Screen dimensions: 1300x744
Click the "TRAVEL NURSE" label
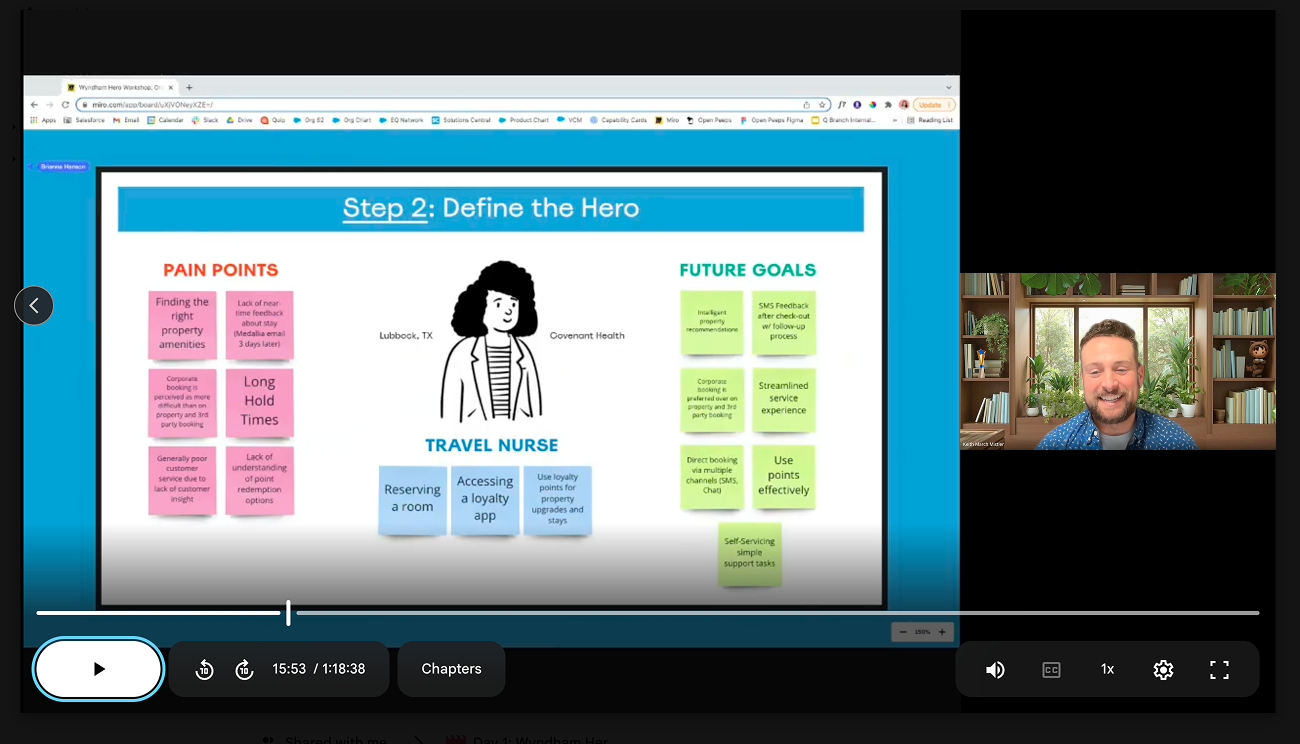pos(492,445)
